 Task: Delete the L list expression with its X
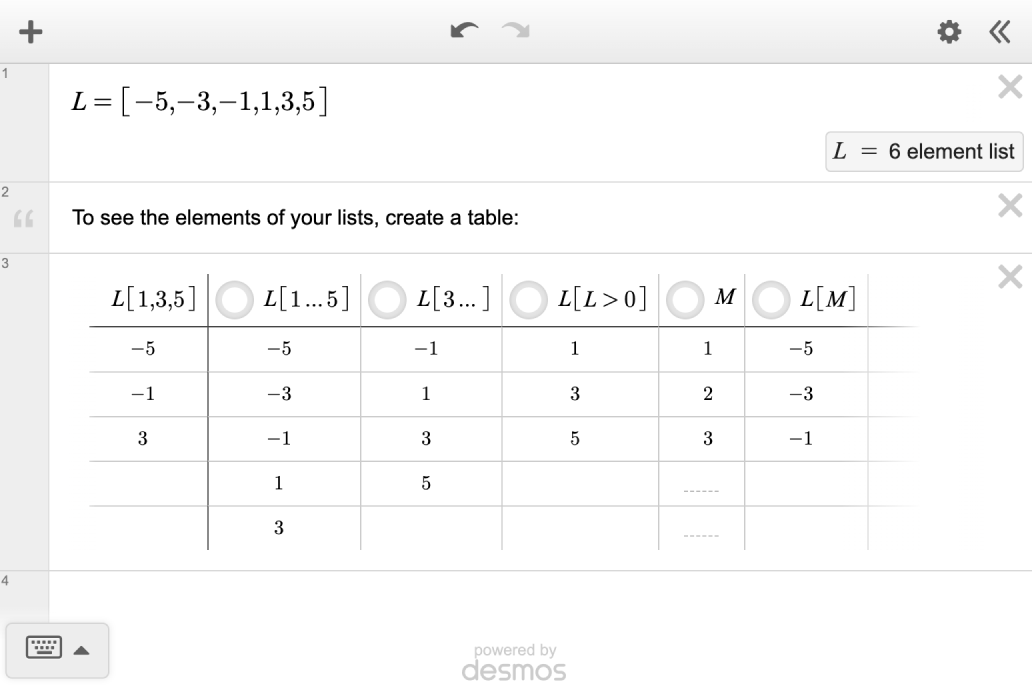[x=1009, y=87]
